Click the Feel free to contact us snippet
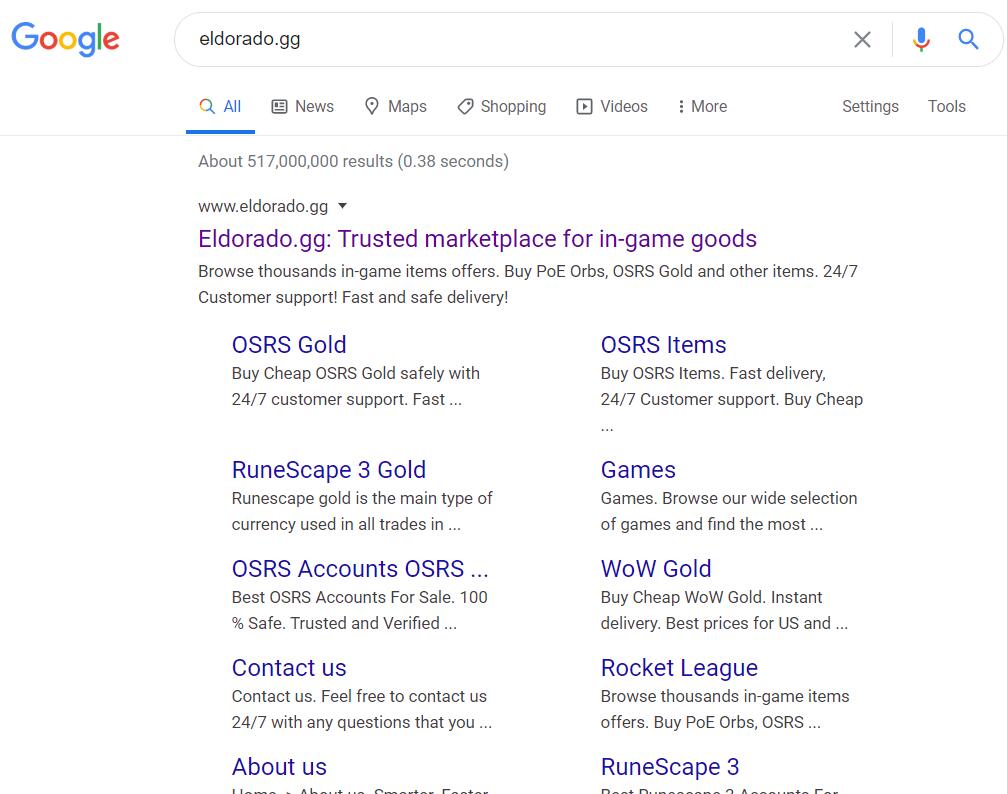 pyautogui.click(x=362, y=709)
